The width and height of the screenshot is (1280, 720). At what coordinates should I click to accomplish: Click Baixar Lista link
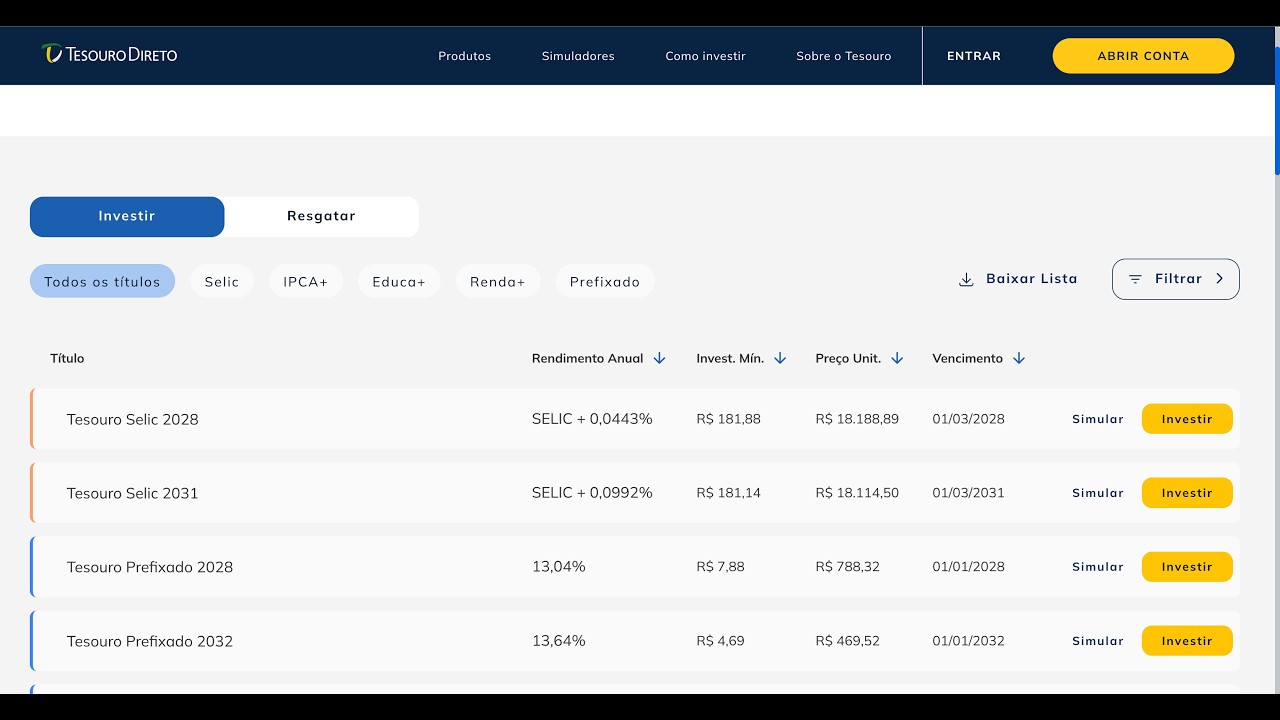[1018, 279]
